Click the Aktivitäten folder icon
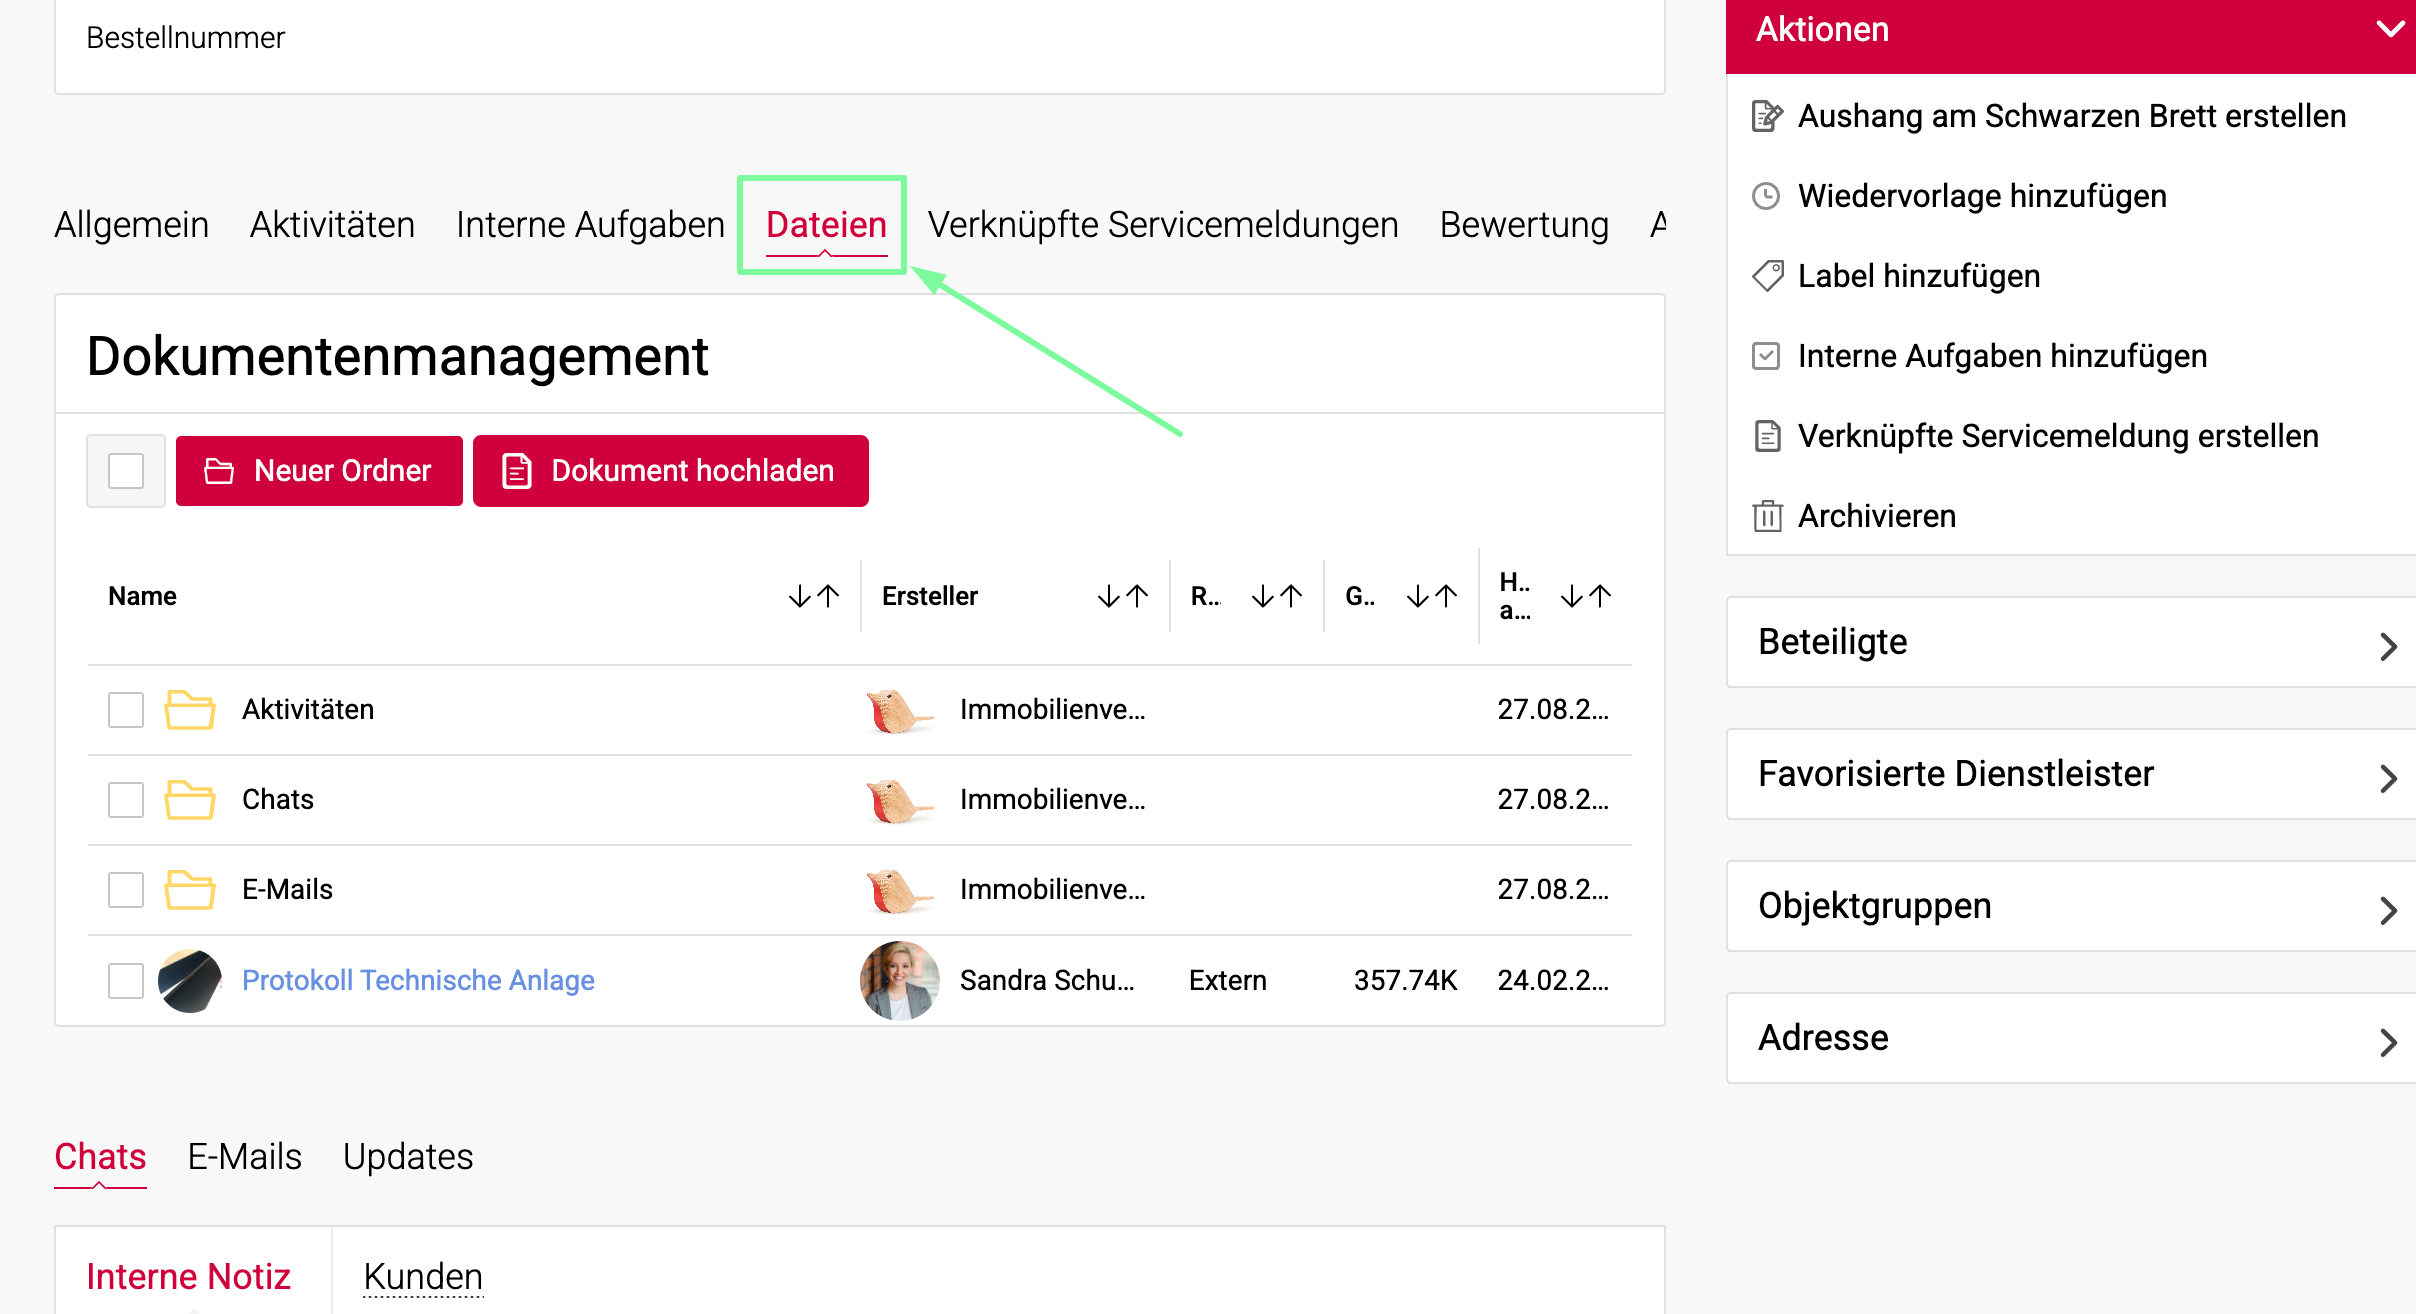The height and width of the screenshot is (1314, 2416). tap(189, 710)
